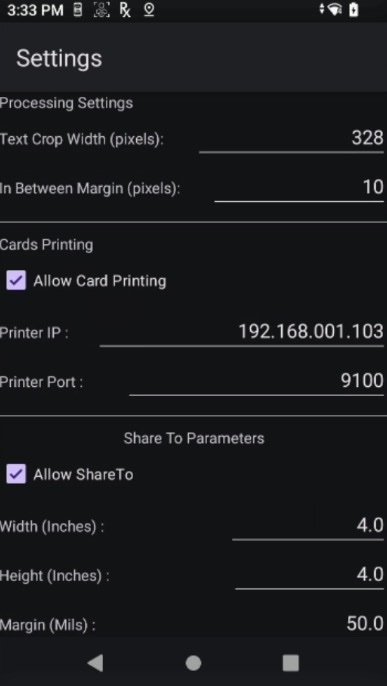
Task: Tap the Wi-Fi signal status icon
Action: (x=335, y=10)
